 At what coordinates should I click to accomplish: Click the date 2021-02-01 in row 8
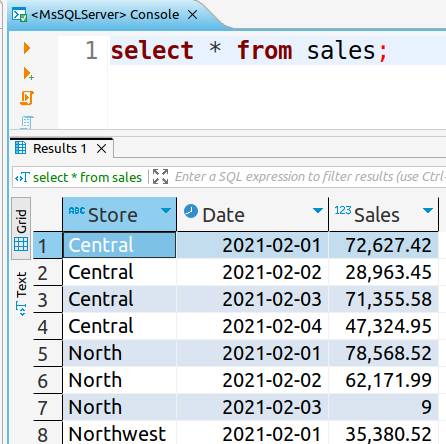pos(252,433)
